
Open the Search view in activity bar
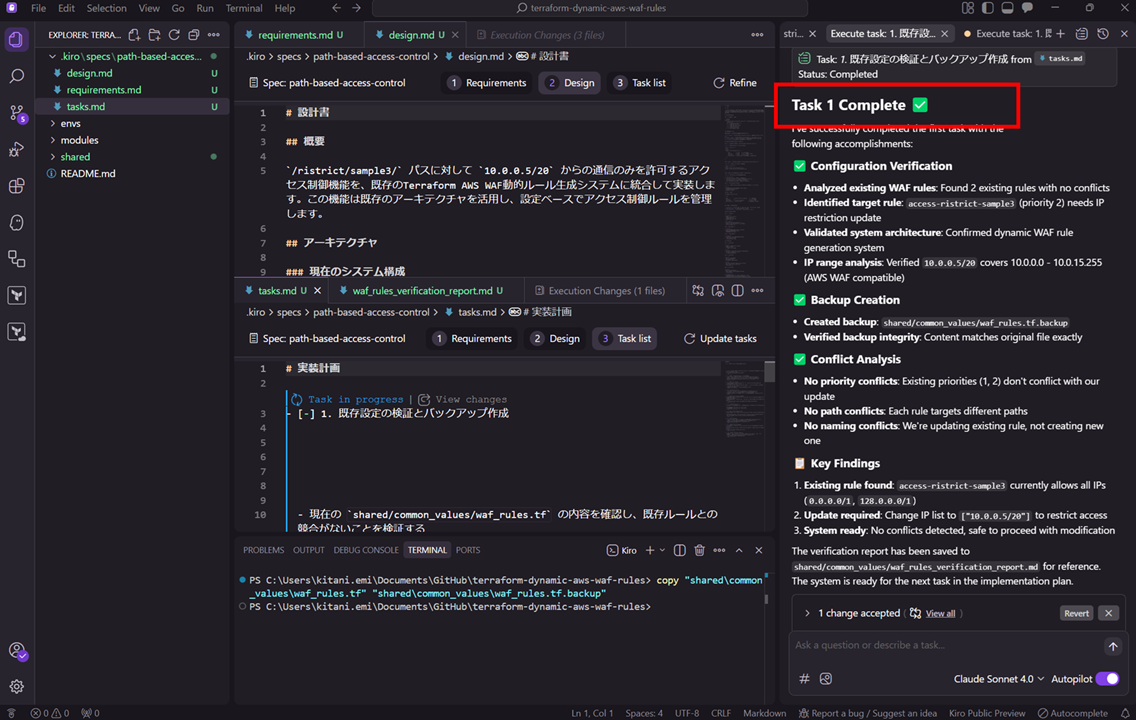point(17,76)
